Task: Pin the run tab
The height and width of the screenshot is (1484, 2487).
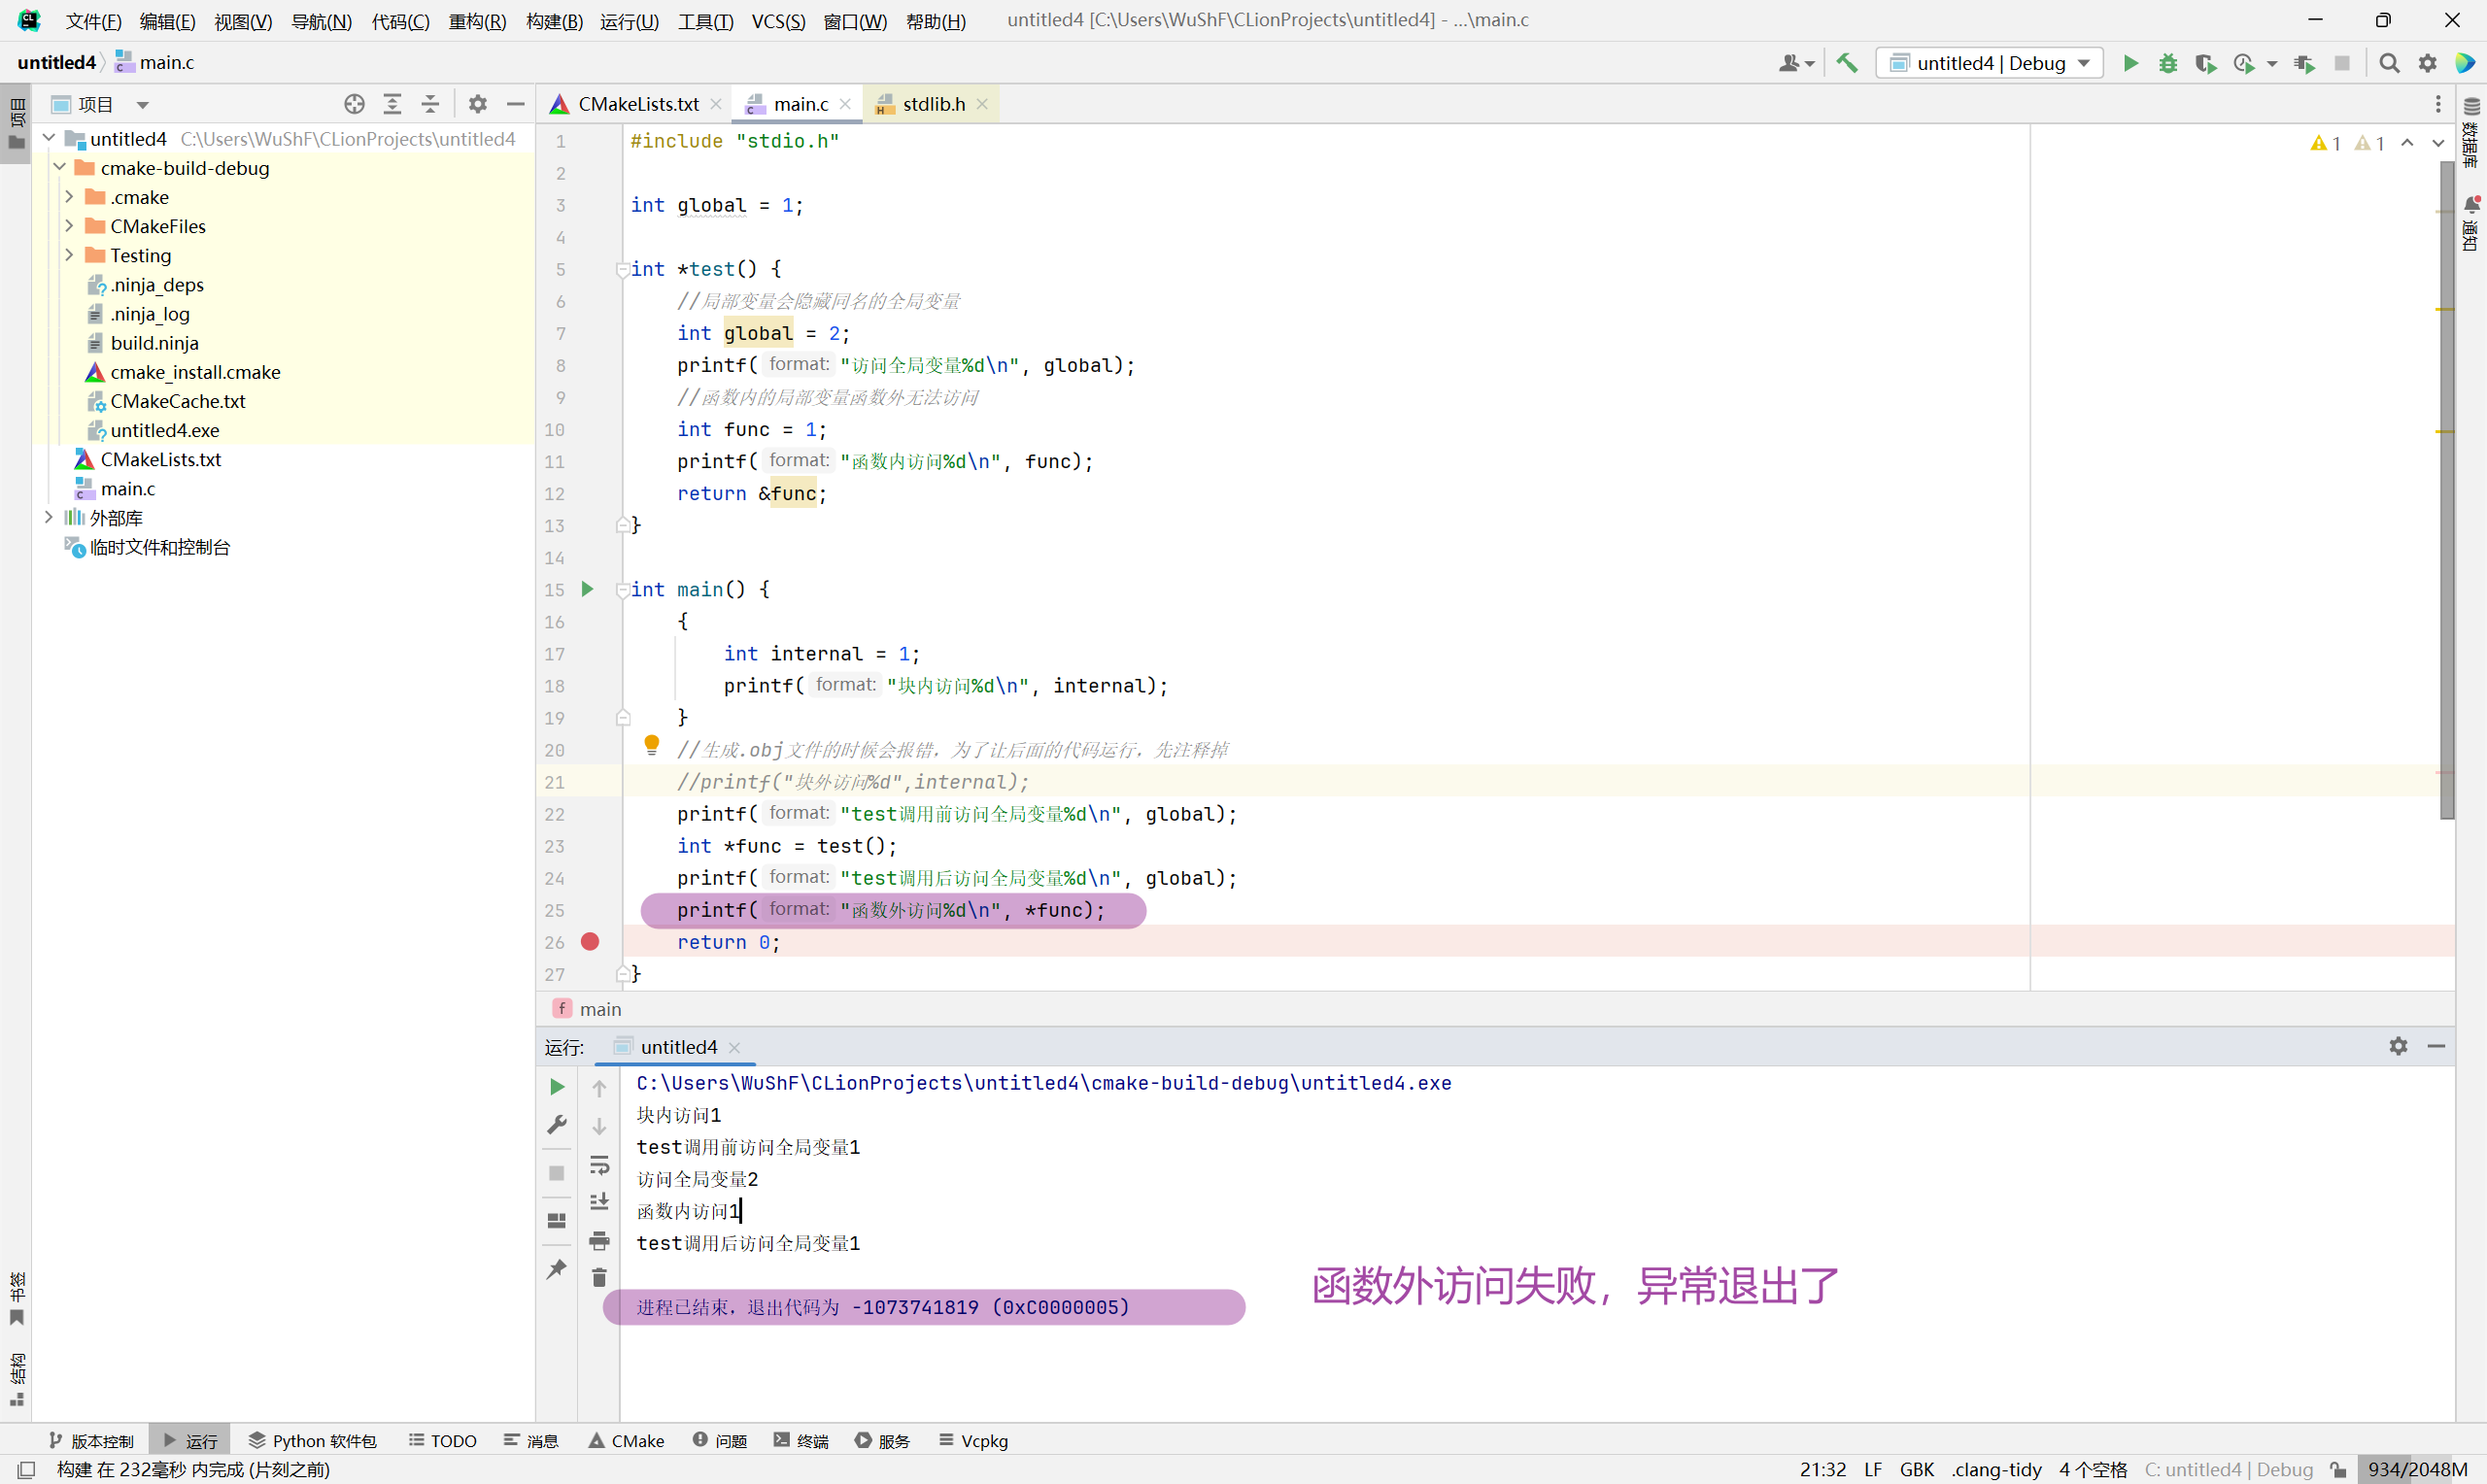Action: (557, 1269)
